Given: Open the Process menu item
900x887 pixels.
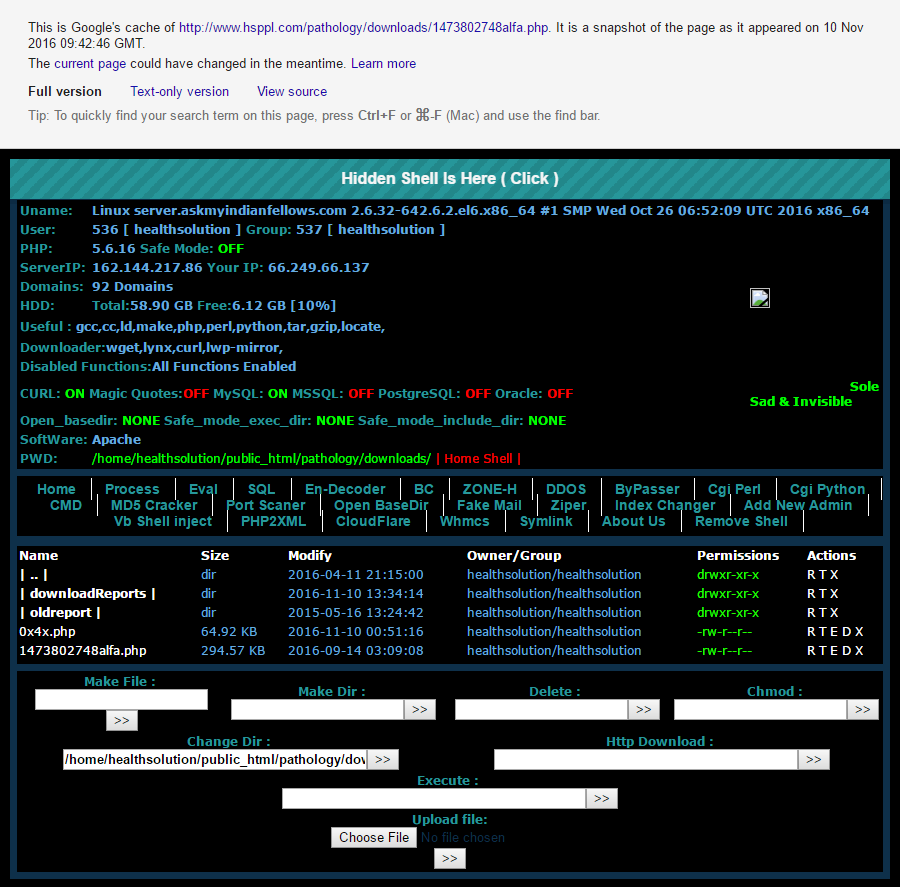Looking at the screenshot, I should [x=132, y=489].
